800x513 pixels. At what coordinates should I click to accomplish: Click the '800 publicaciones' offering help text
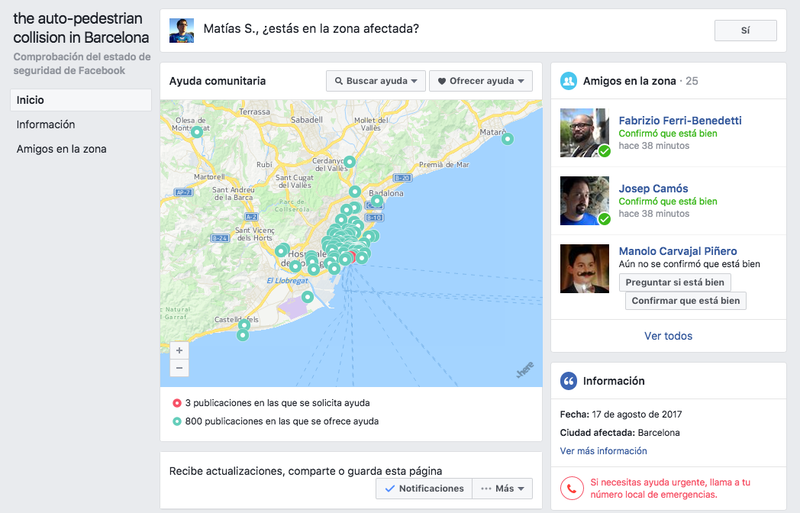[282, 421]
